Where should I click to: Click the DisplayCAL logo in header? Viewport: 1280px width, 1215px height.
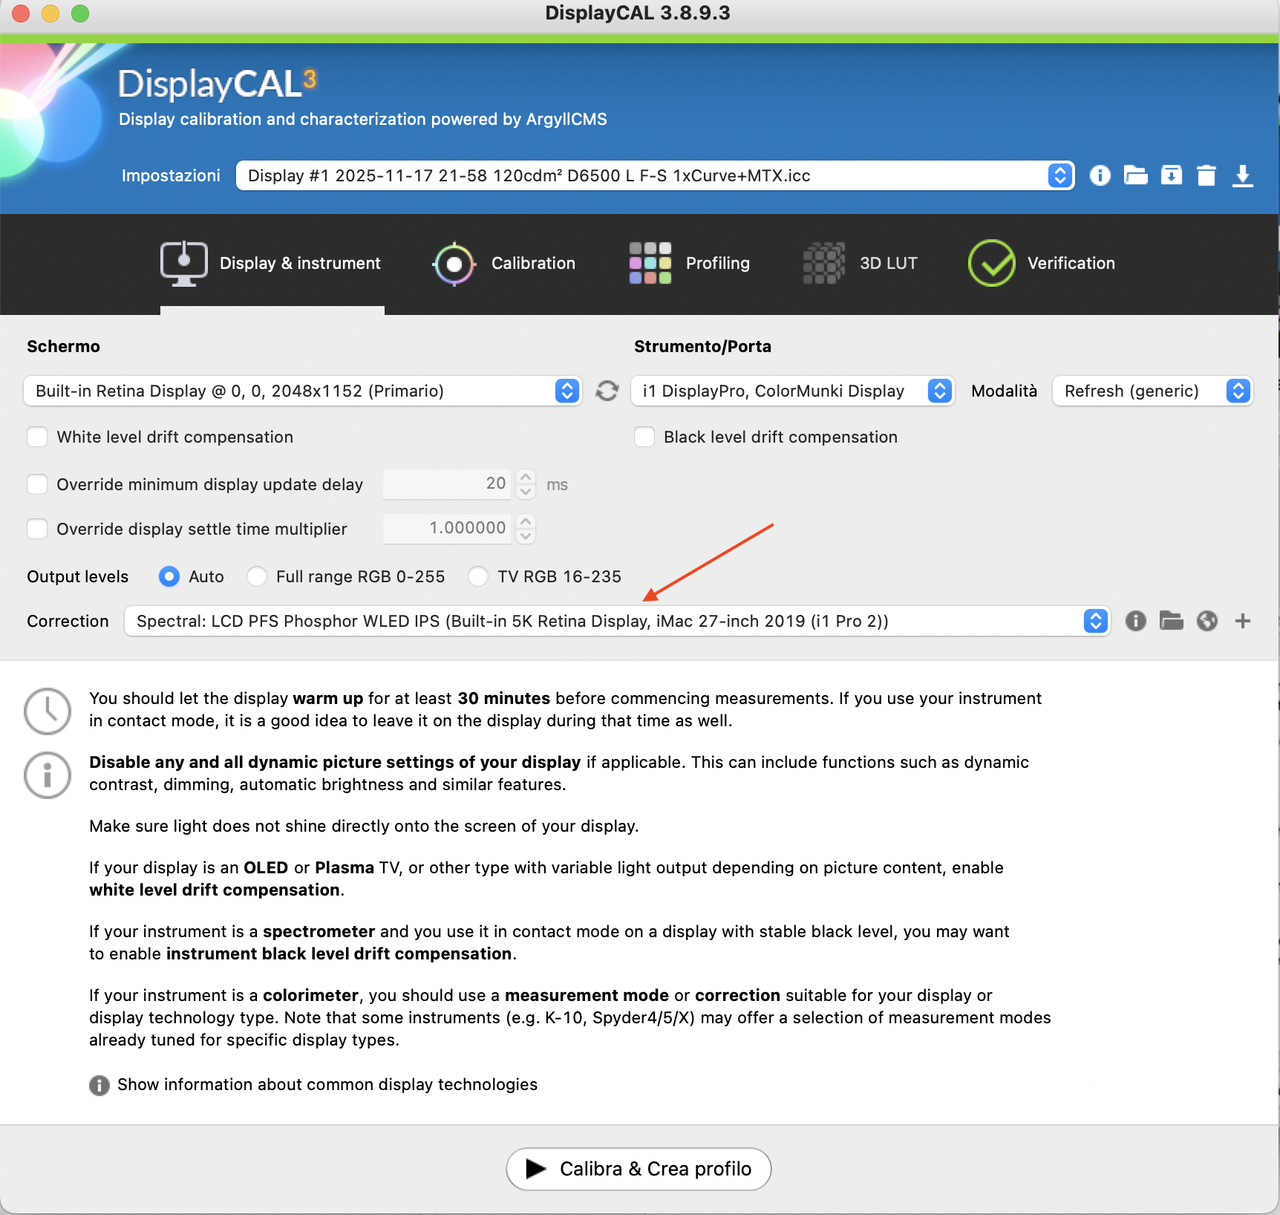click(x=217, y=83)
